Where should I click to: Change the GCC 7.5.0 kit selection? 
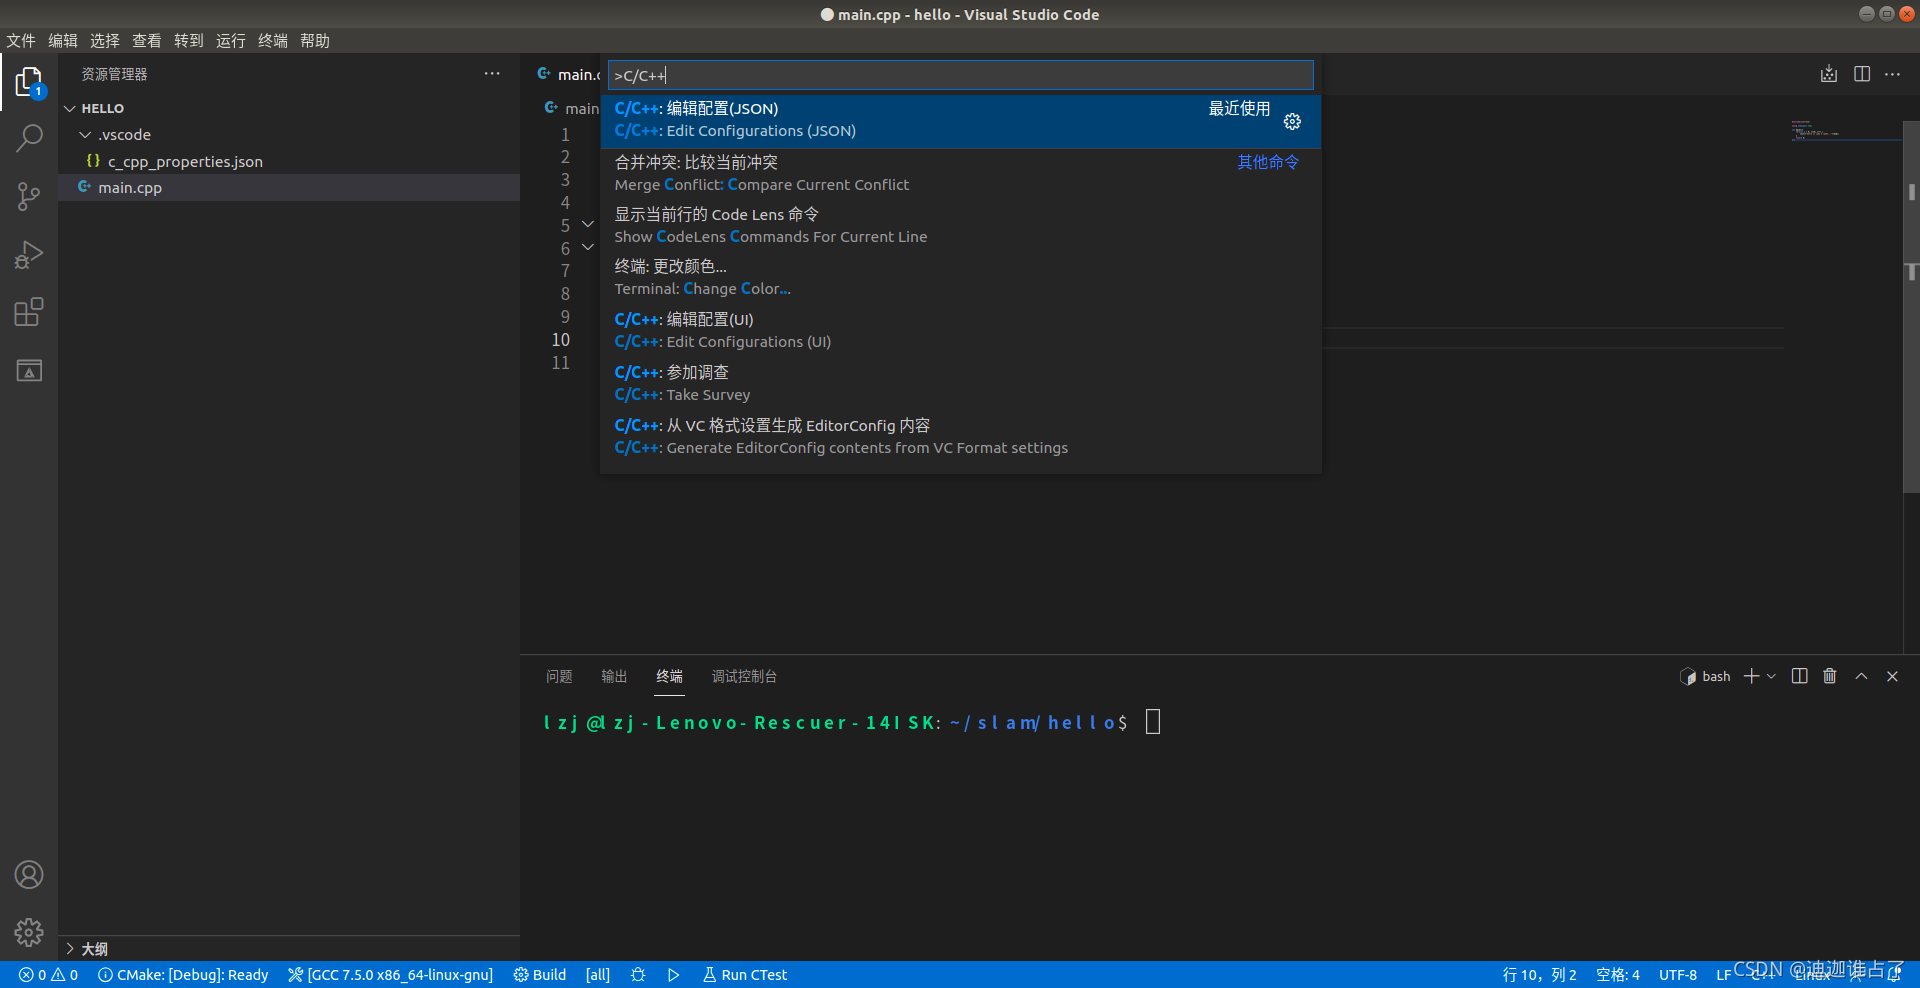point(391,975)
